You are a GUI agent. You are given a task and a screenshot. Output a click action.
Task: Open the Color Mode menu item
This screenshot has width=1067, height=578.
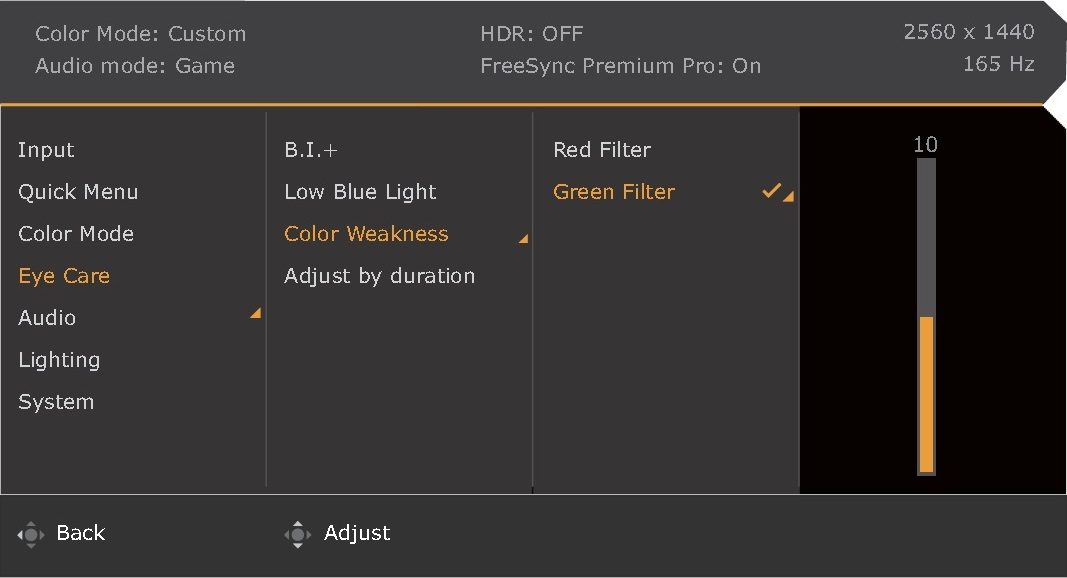(x=76, y=234)
